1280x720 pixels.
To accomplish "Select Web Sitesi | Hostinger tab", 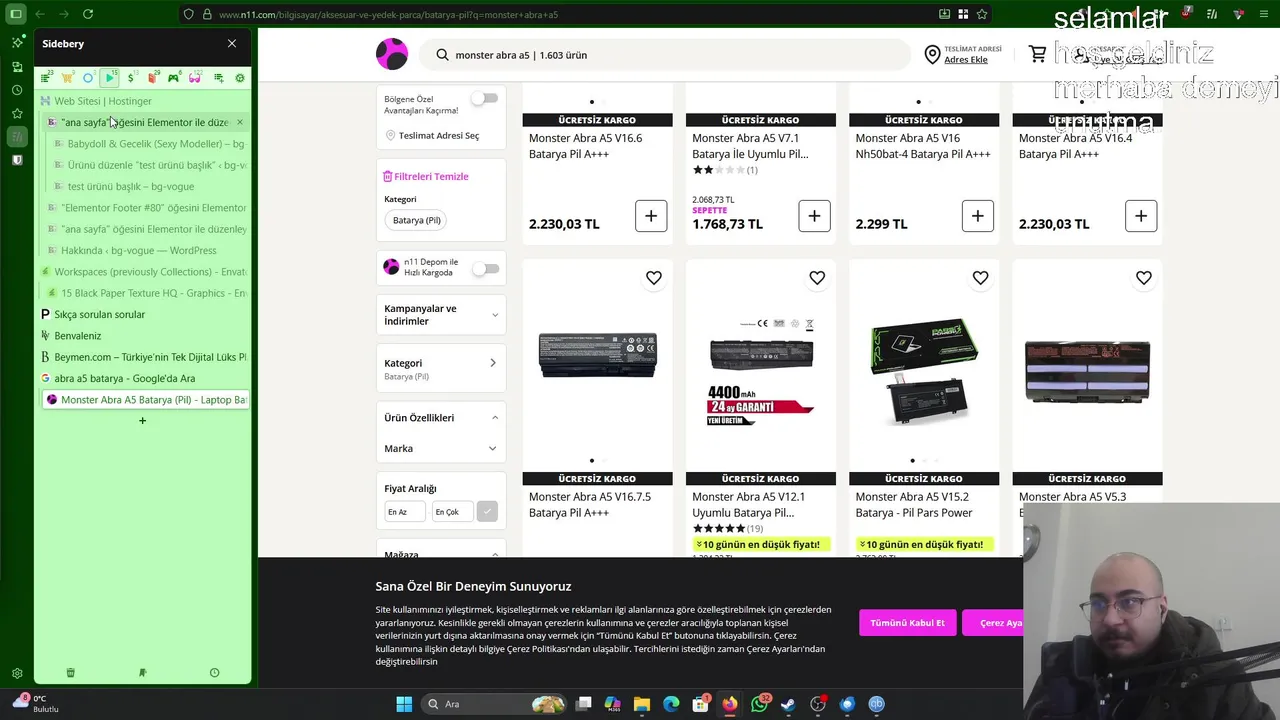I will (x=142, y=101).
